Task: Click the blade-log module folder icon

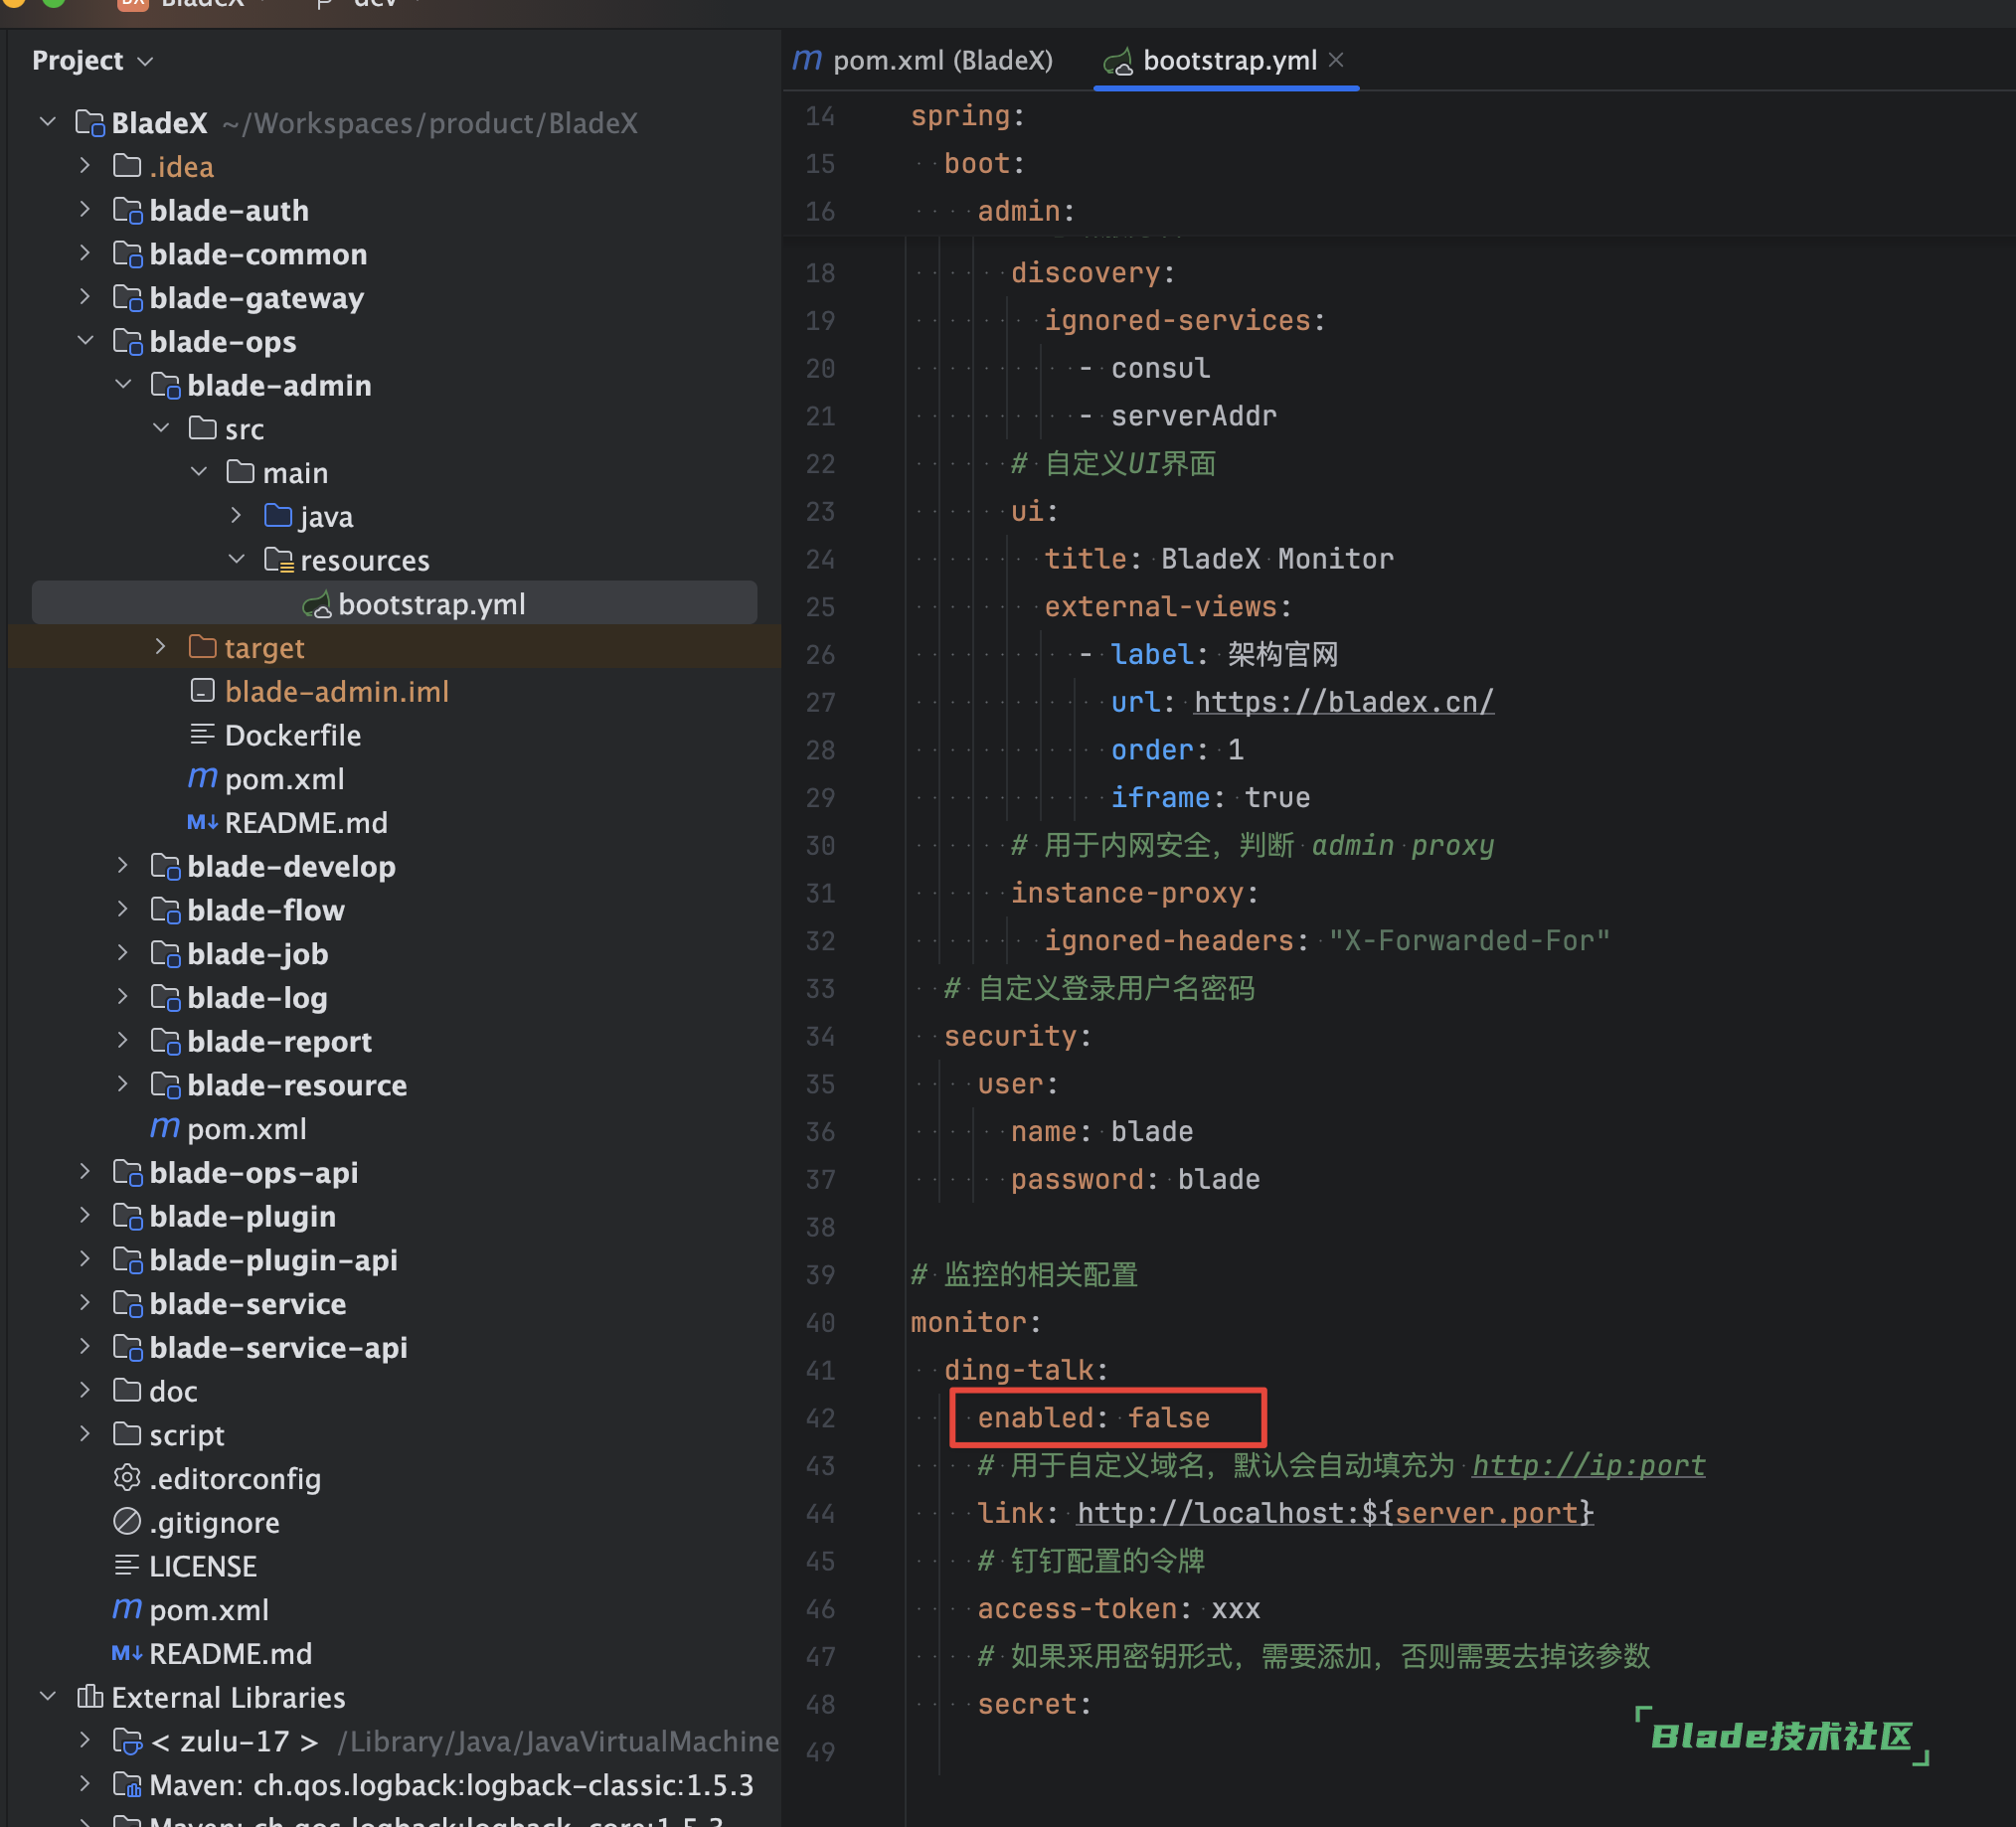Action: [165, 998]
